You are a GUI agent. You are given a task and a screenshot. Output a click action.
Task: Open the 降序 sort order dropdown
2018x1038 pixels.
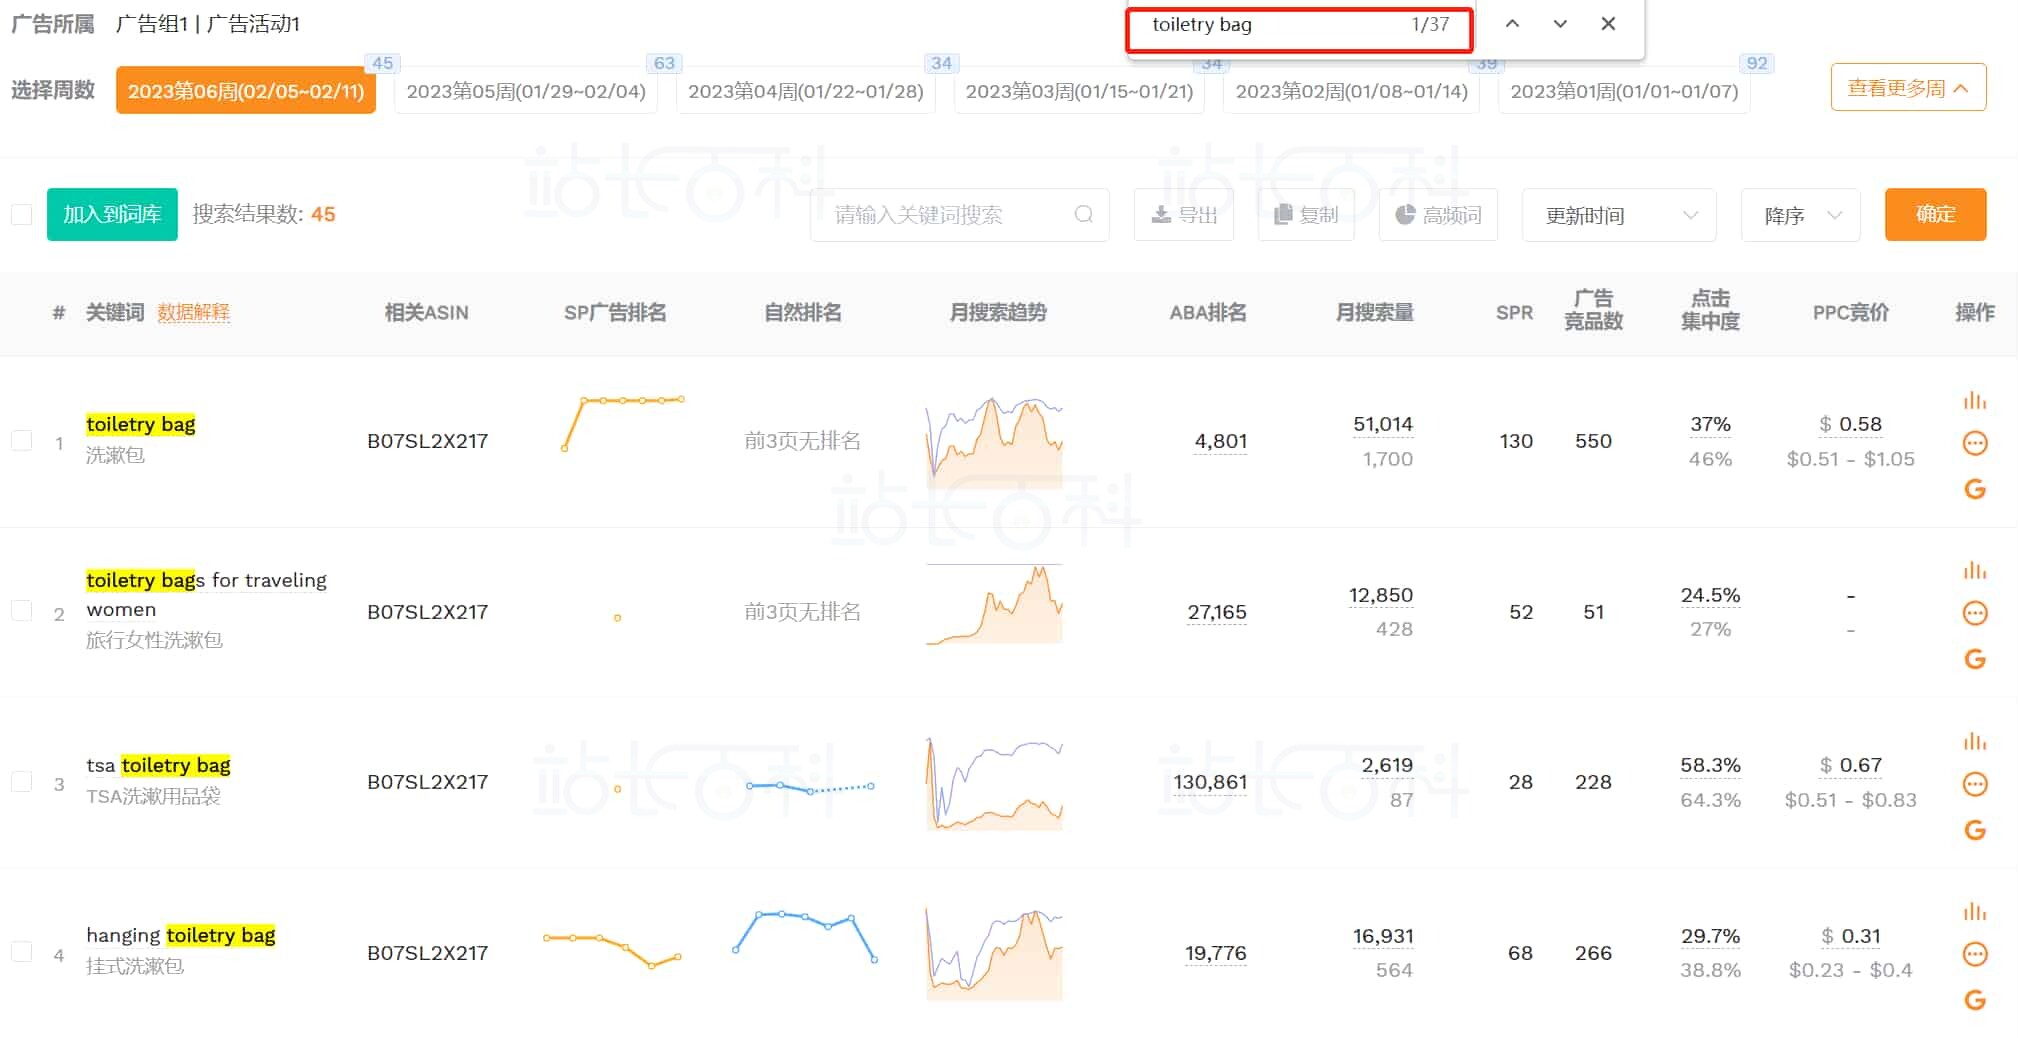point(1800,215)
